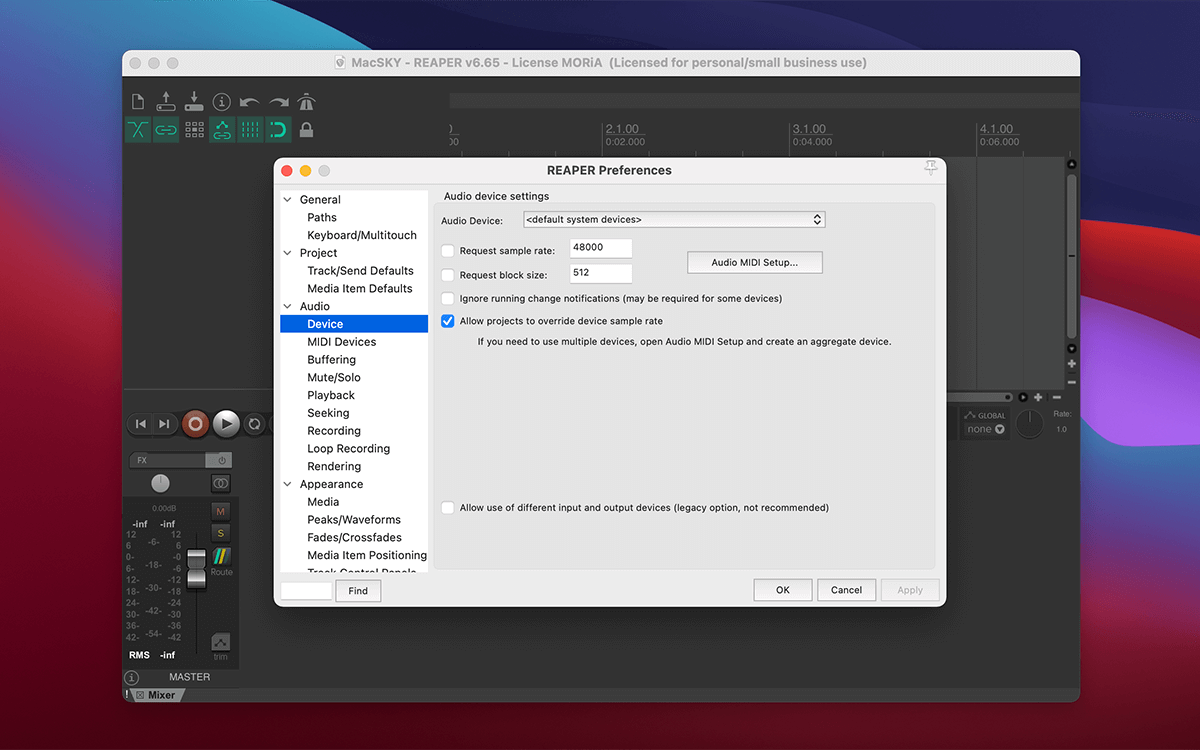1200x750 pixels.
Task: Select Peaks/Waveforms in preferences tree
Action: tap(354, 520)
